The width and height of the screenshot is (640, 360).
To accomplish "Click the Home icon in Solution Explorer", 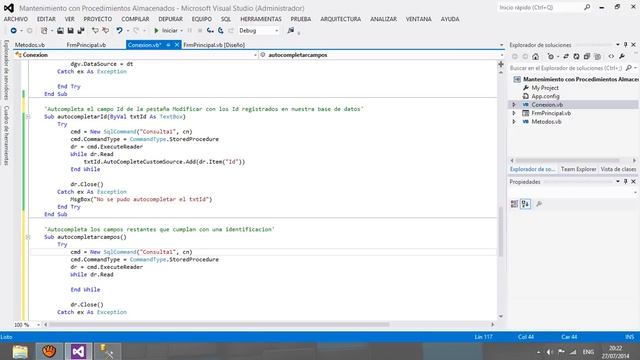I will 536,57.
